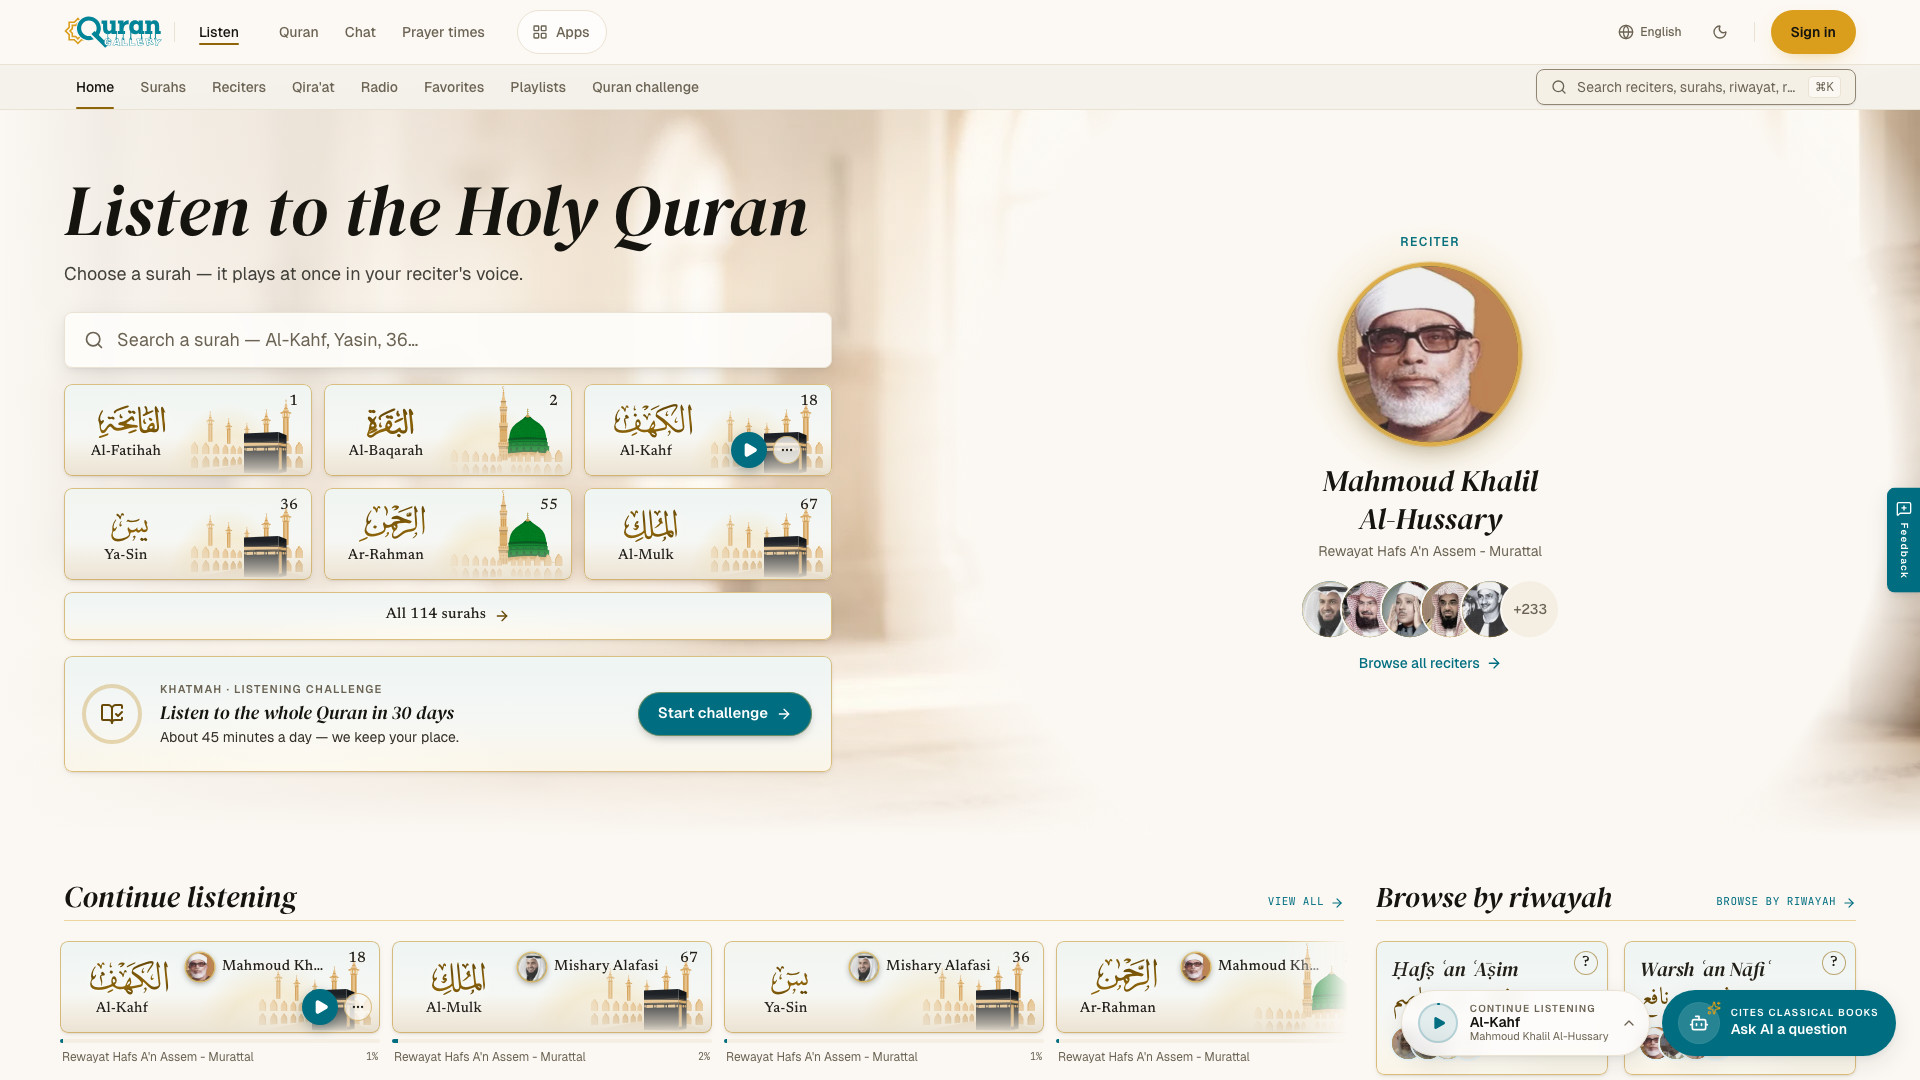1920x1080 pixels.
Task: Open Ar-Rahman surah card numbered 55
Action: (448, 534)
